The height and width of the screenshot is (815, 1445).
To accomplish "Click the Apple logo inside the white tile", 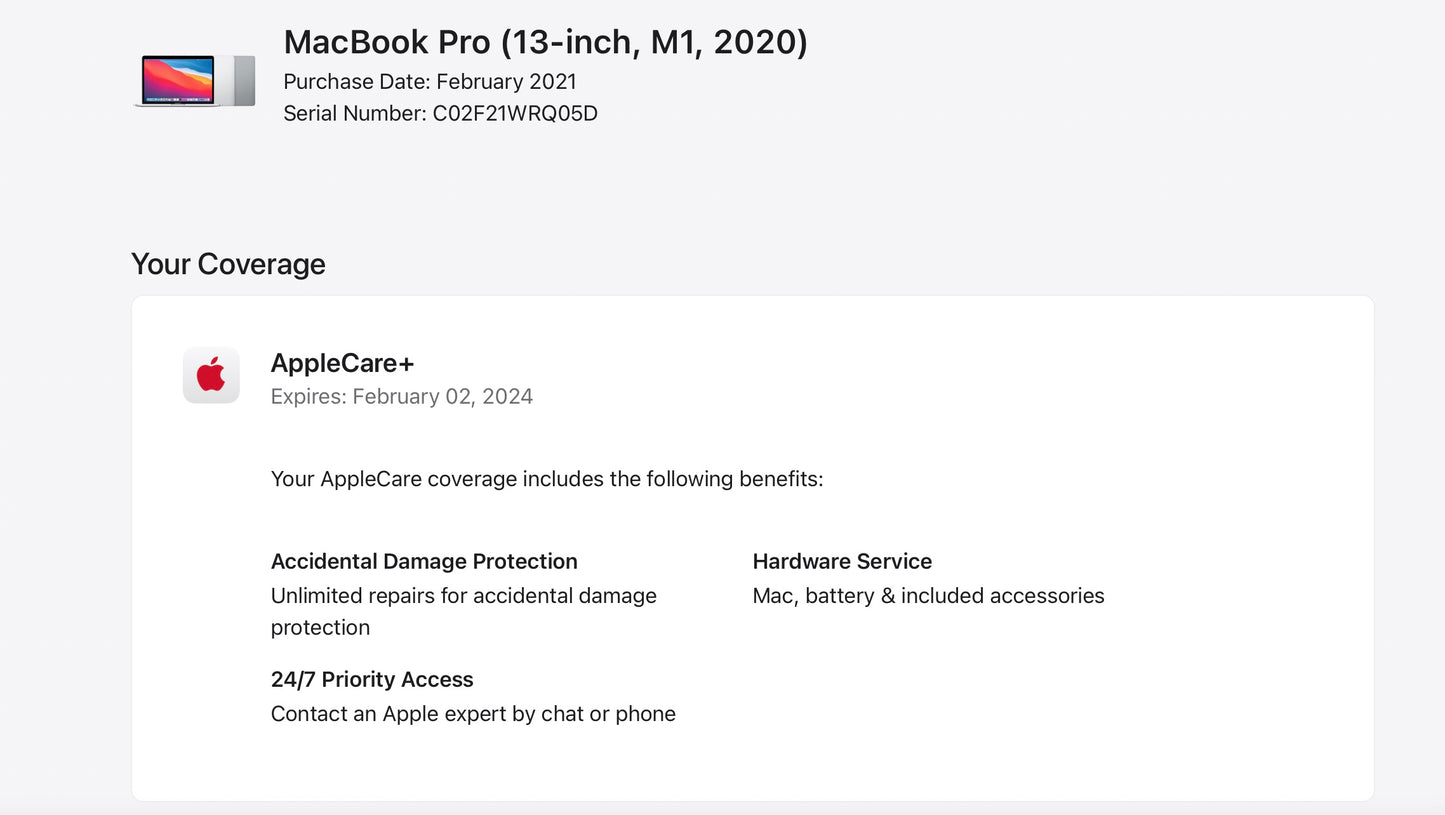I will point(211,375).
